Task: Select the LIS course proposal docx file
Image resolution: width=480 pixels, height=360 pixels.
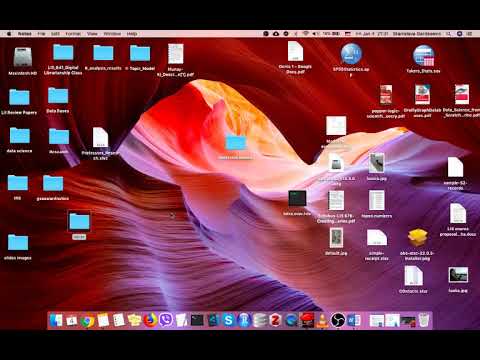Action: 458,214
